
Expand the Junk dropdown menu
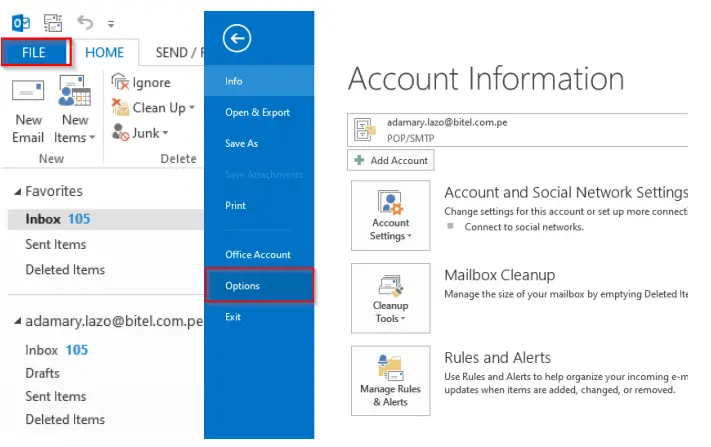[165, 132]
